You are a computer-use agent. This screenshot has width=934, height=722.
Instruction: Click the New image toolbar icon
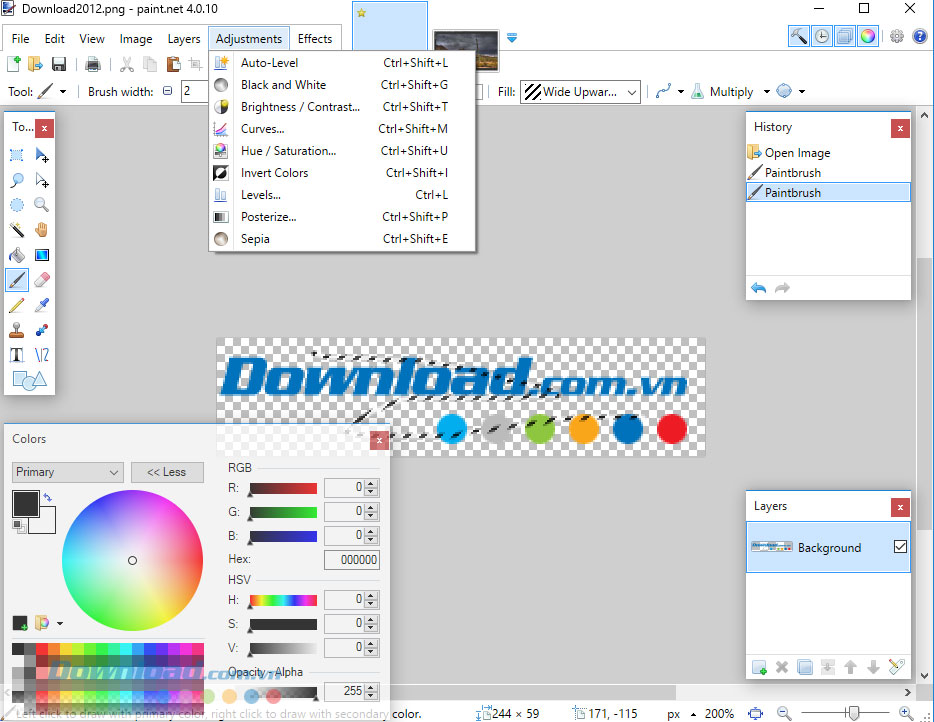13,64
